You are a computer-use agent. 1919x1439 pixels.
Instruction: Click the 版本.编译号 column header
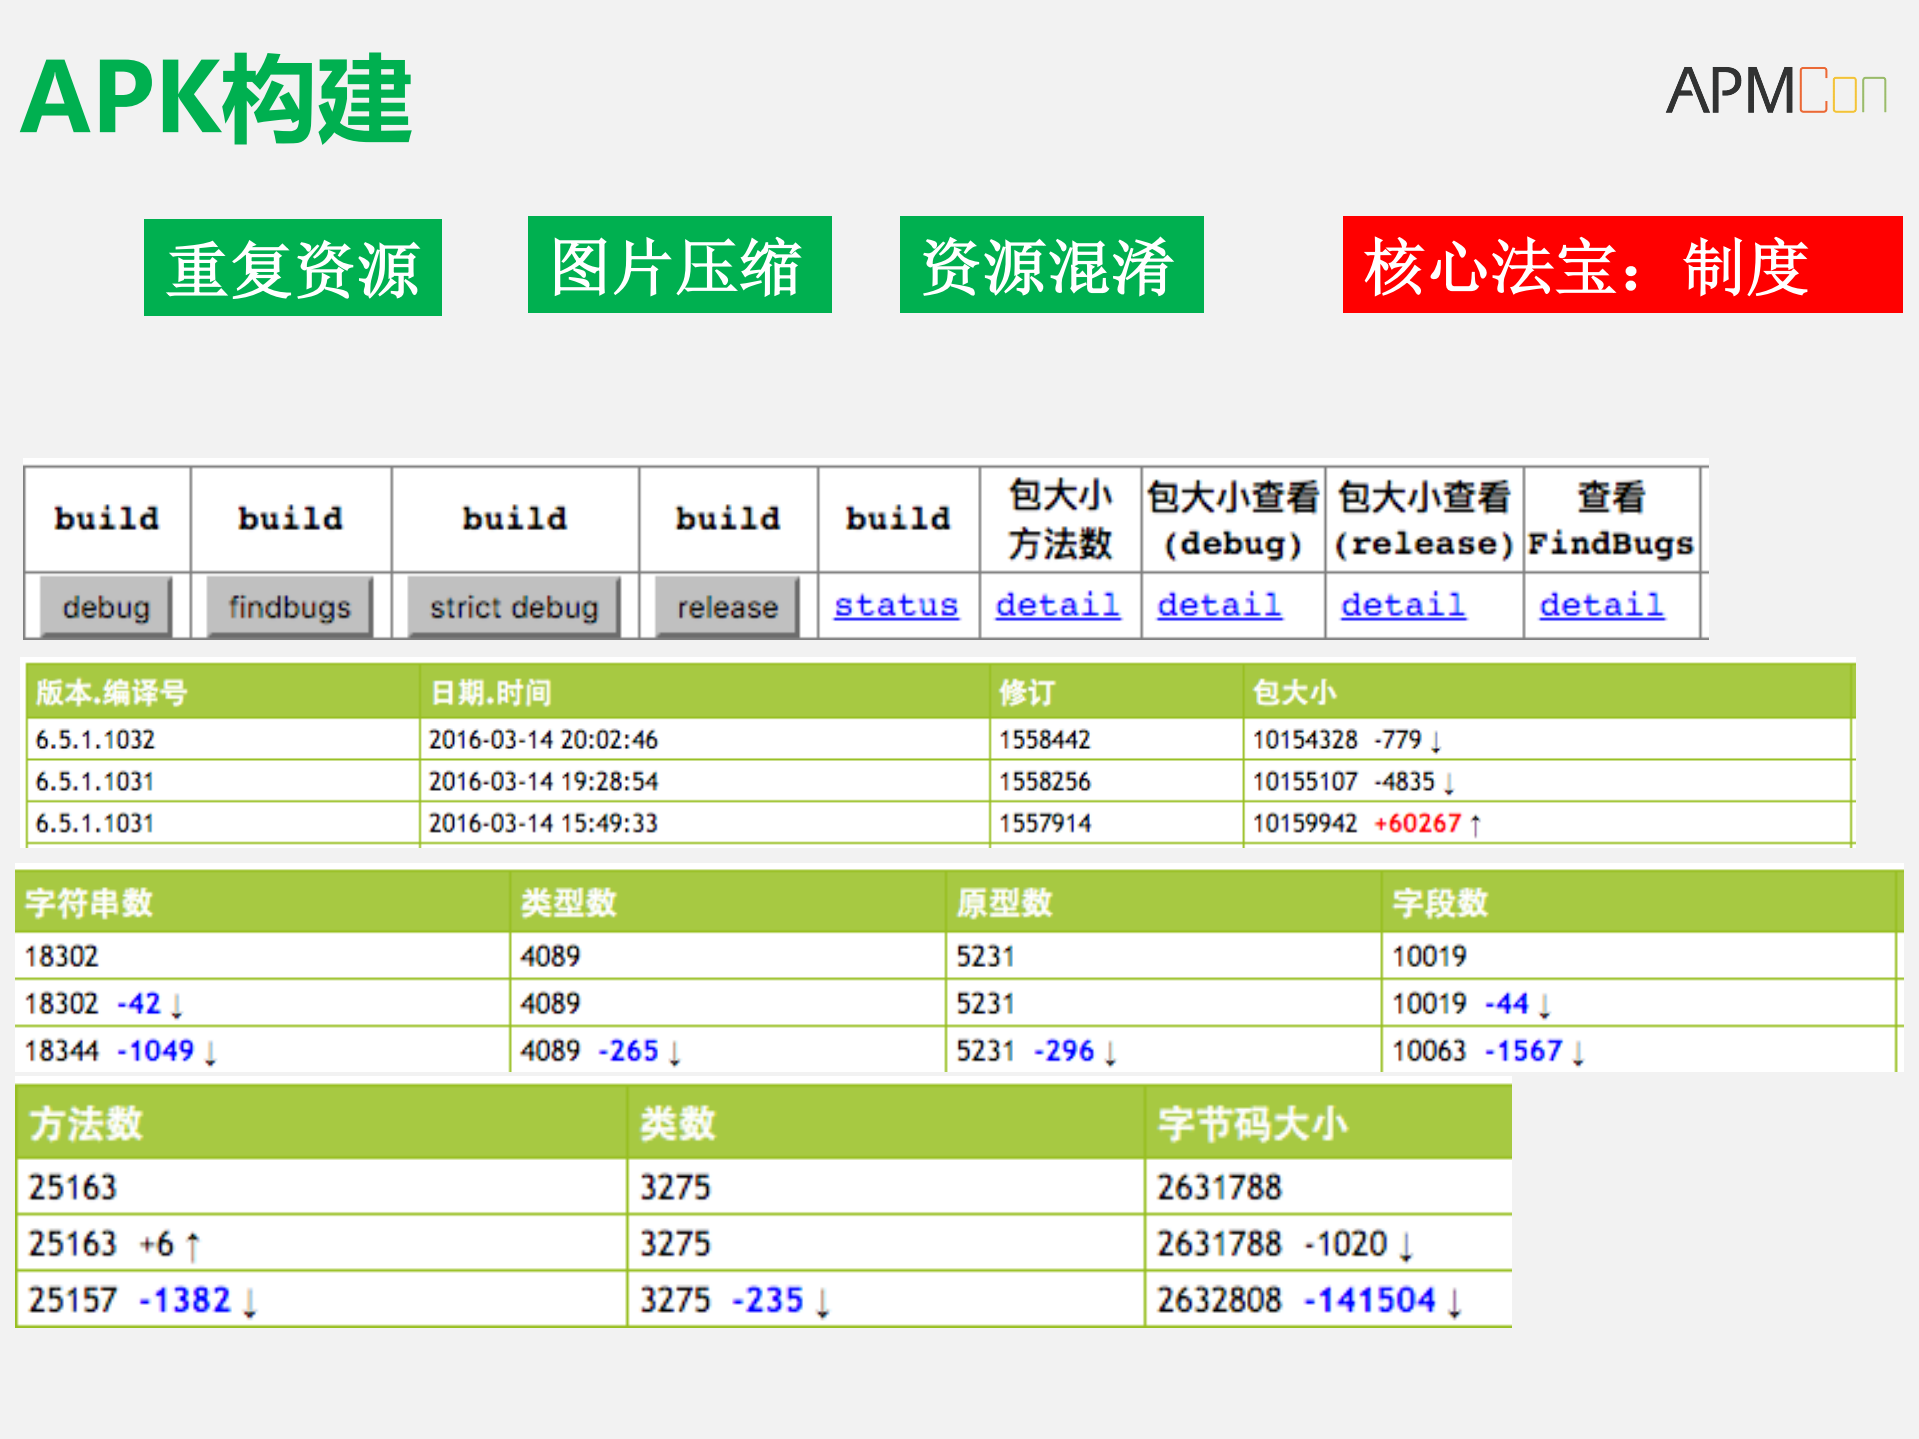coord(110,691)
